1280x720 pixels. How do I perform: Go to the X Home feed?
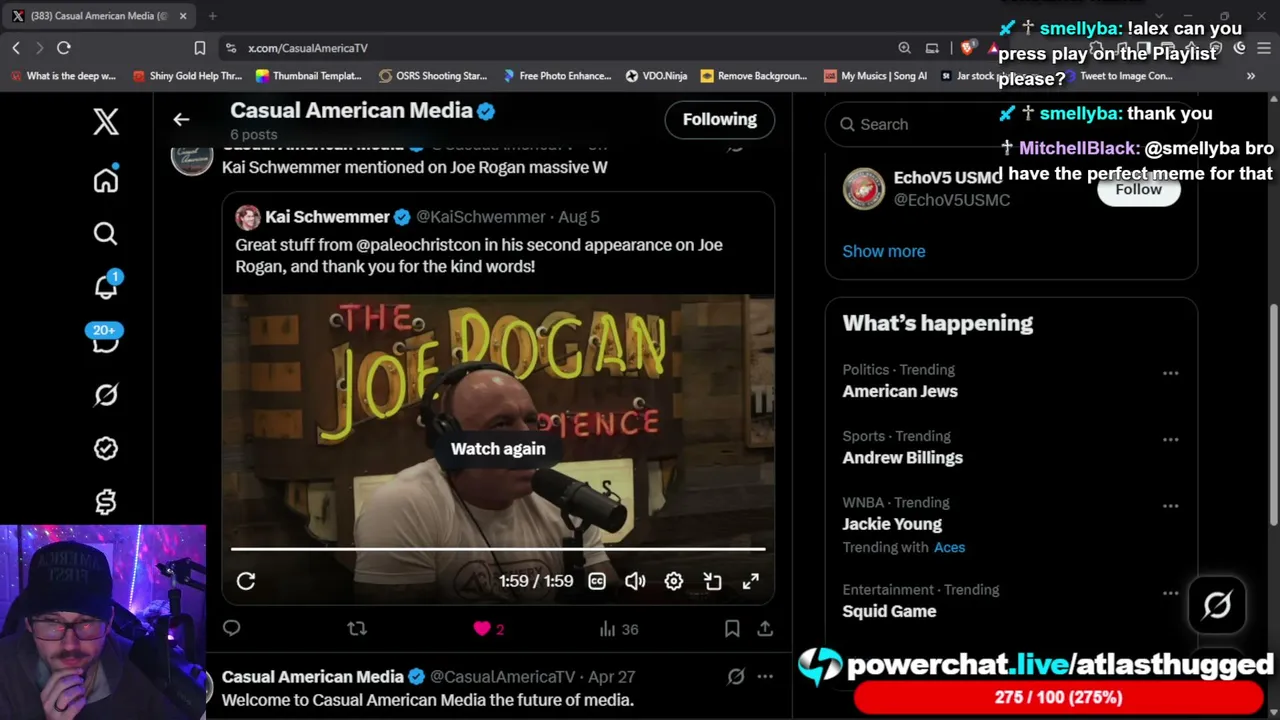point(106,180)
